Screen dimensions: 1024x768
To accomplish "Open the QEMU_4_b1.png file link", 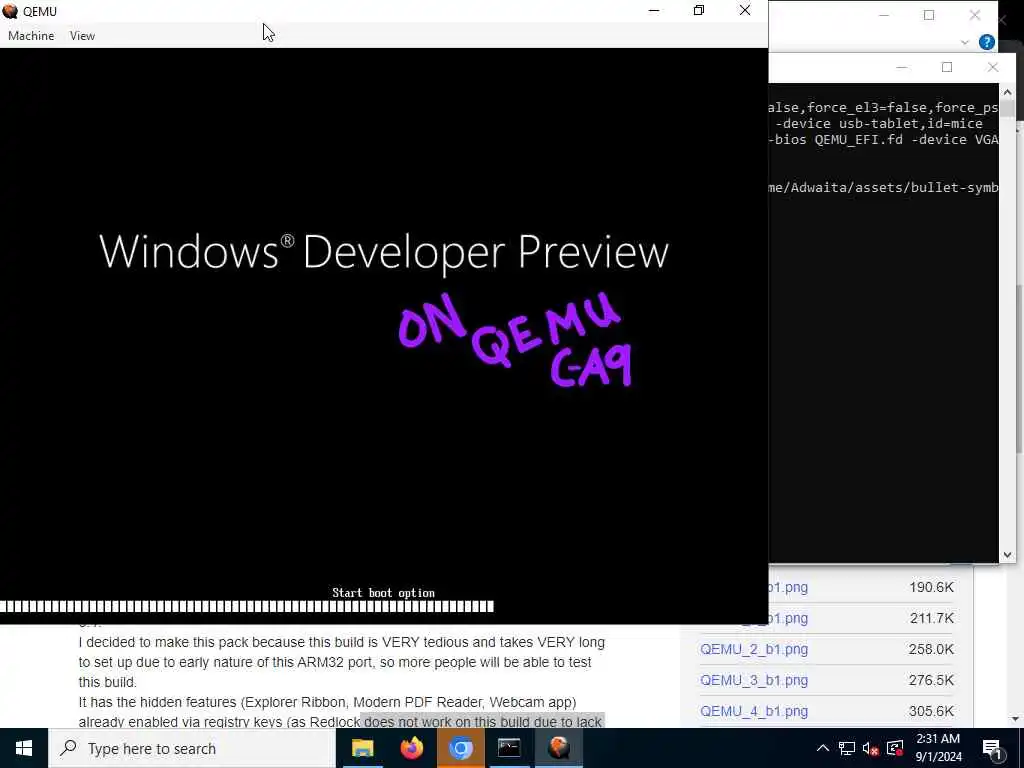I will point(754,711).
